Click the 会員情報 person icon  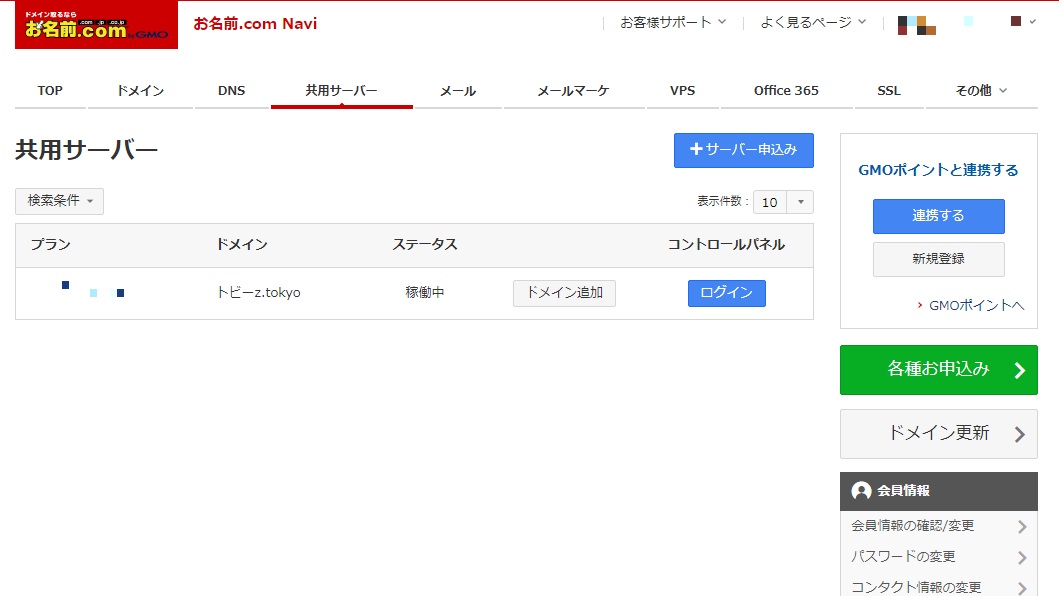tap(861, 491)
